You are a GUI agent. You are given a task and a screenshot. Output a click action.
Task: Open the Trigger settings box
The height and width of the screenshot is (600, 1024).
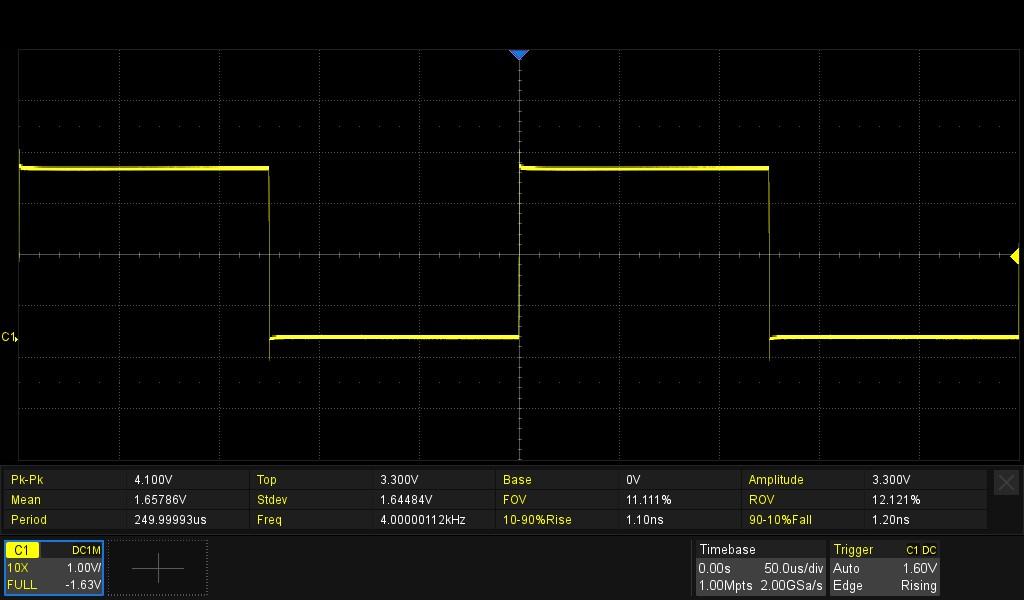885,567
